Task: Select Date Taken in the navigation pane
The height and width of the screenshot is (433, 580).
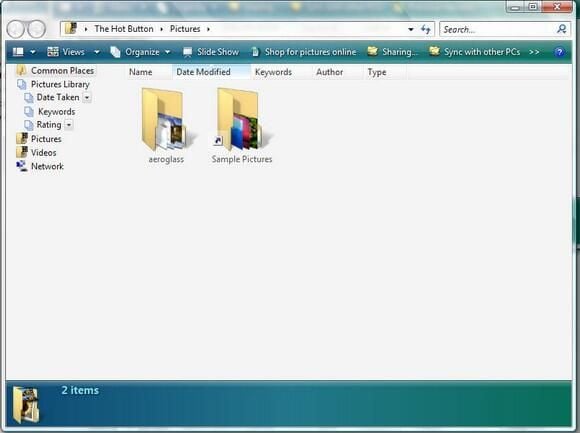Action: 58,98
